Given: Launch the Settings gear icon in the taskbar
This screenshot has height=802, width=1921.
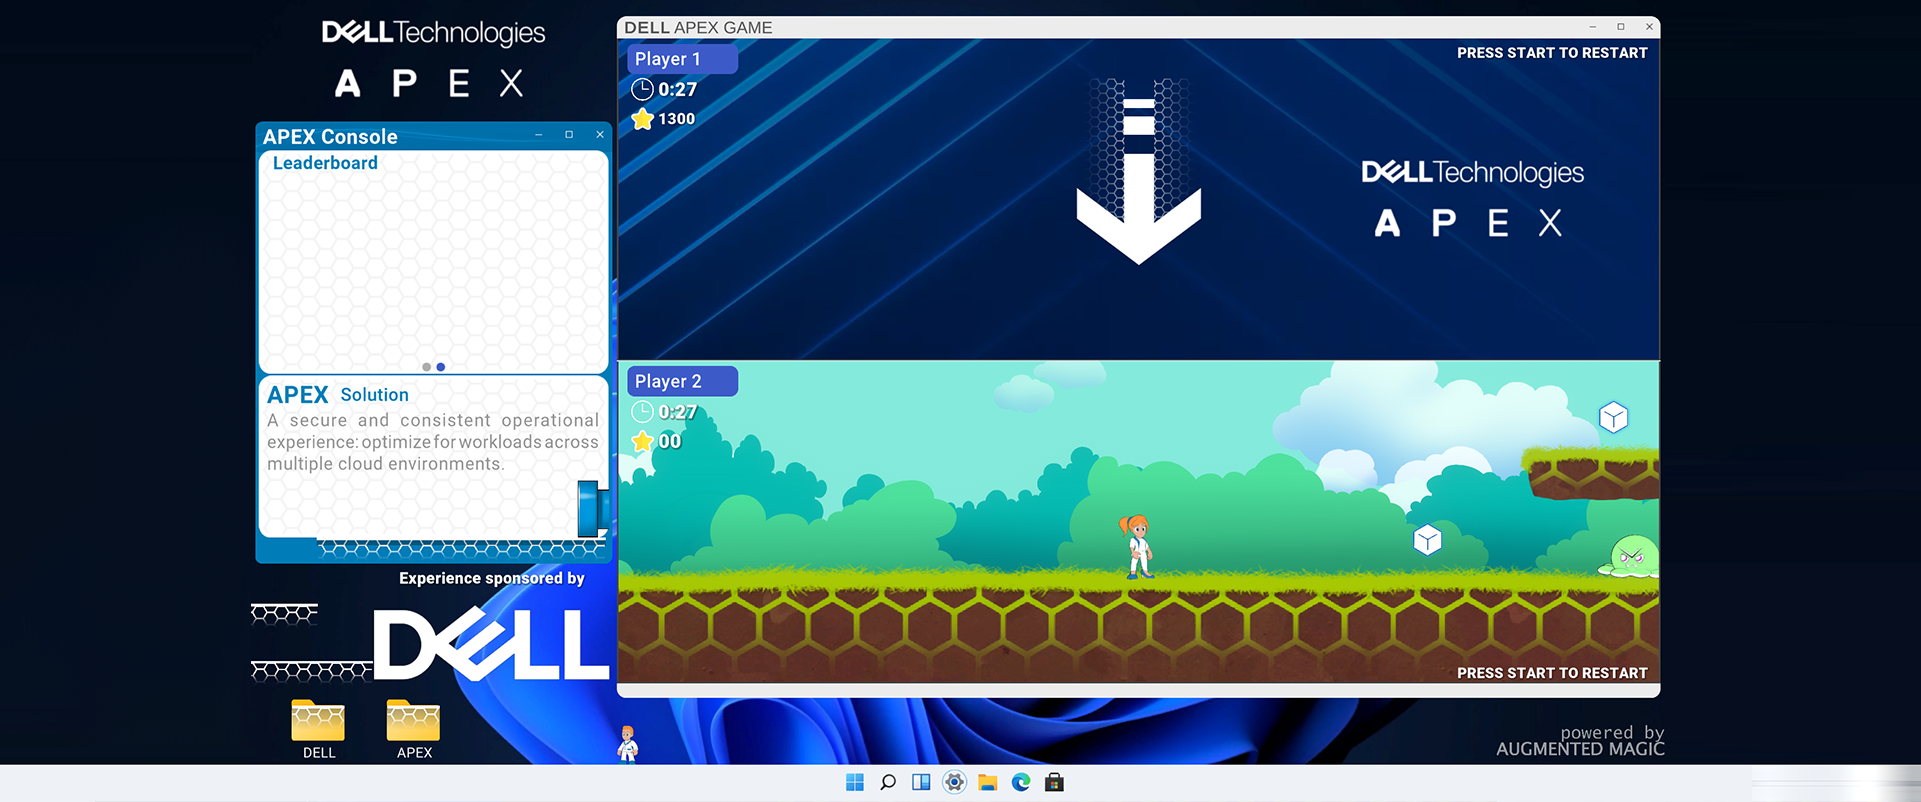Looking at the screenshot, I should click(955, 782).
